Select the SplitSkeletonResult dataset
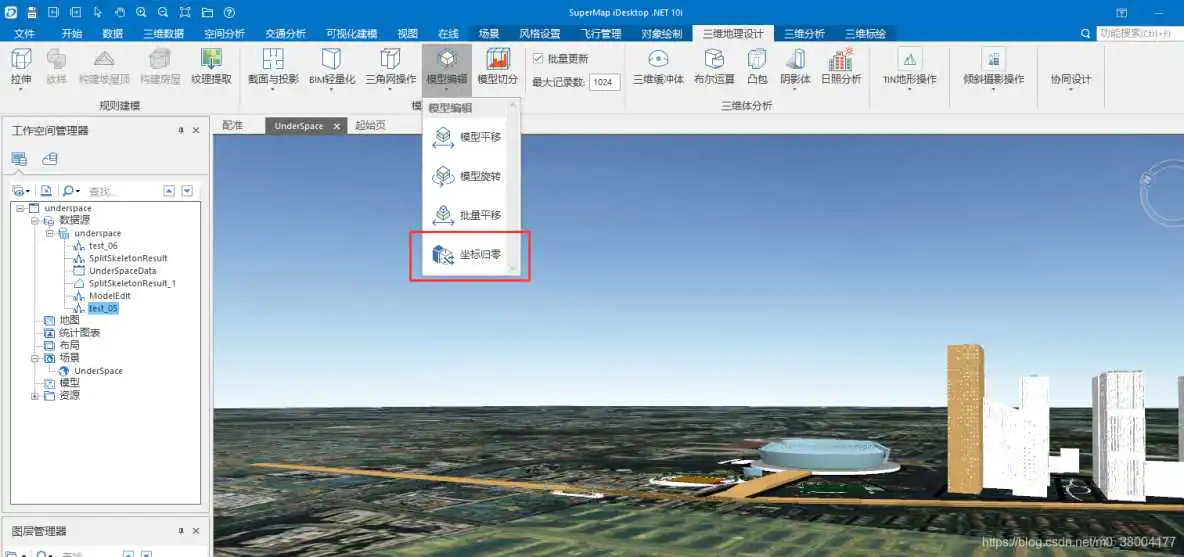Image resolution: width=1184 pixels, height=557 pixels. point(128,258)
